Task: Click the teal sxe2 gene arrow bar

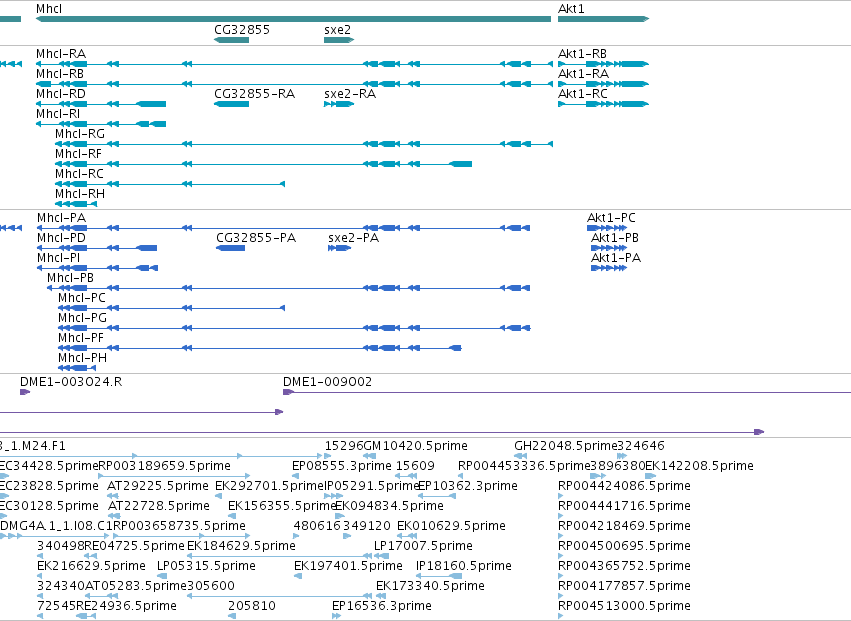Action: pos(339,40)
